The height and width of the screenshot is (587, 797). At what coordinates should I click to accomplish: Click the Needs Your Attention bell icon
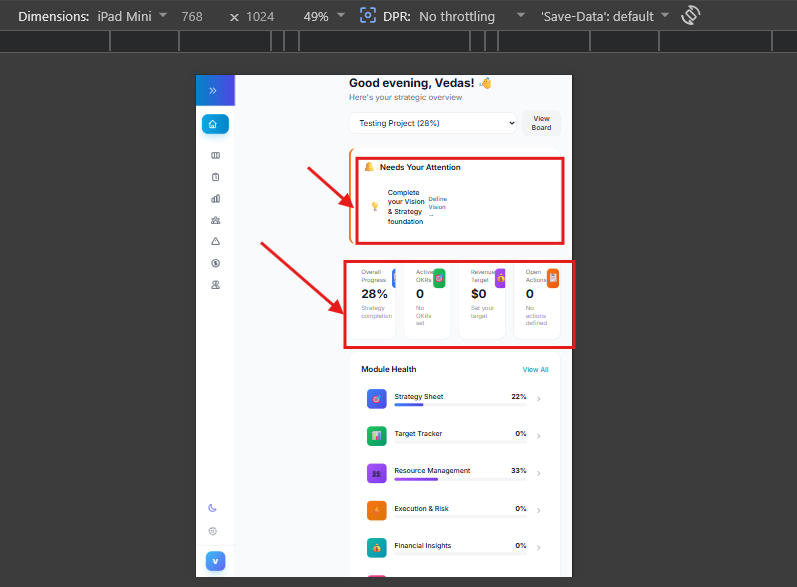coord(370,167)
